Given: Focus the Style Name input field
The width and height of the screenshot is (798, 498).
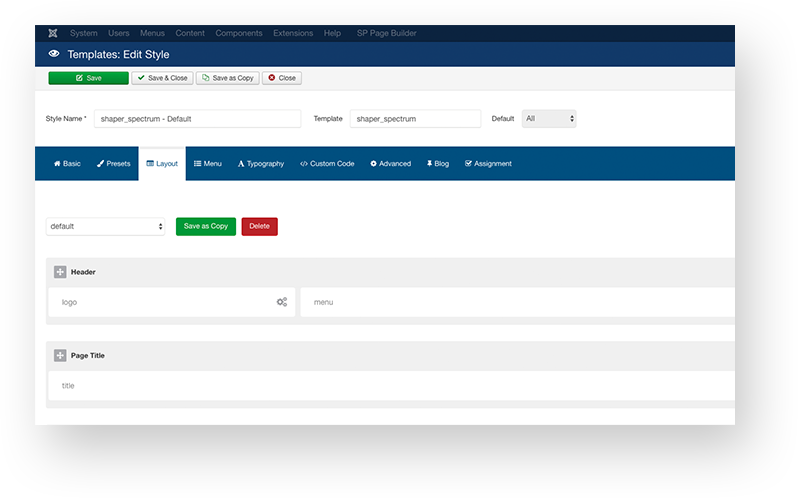Looking at the screenshot, I should coord(197,119).
